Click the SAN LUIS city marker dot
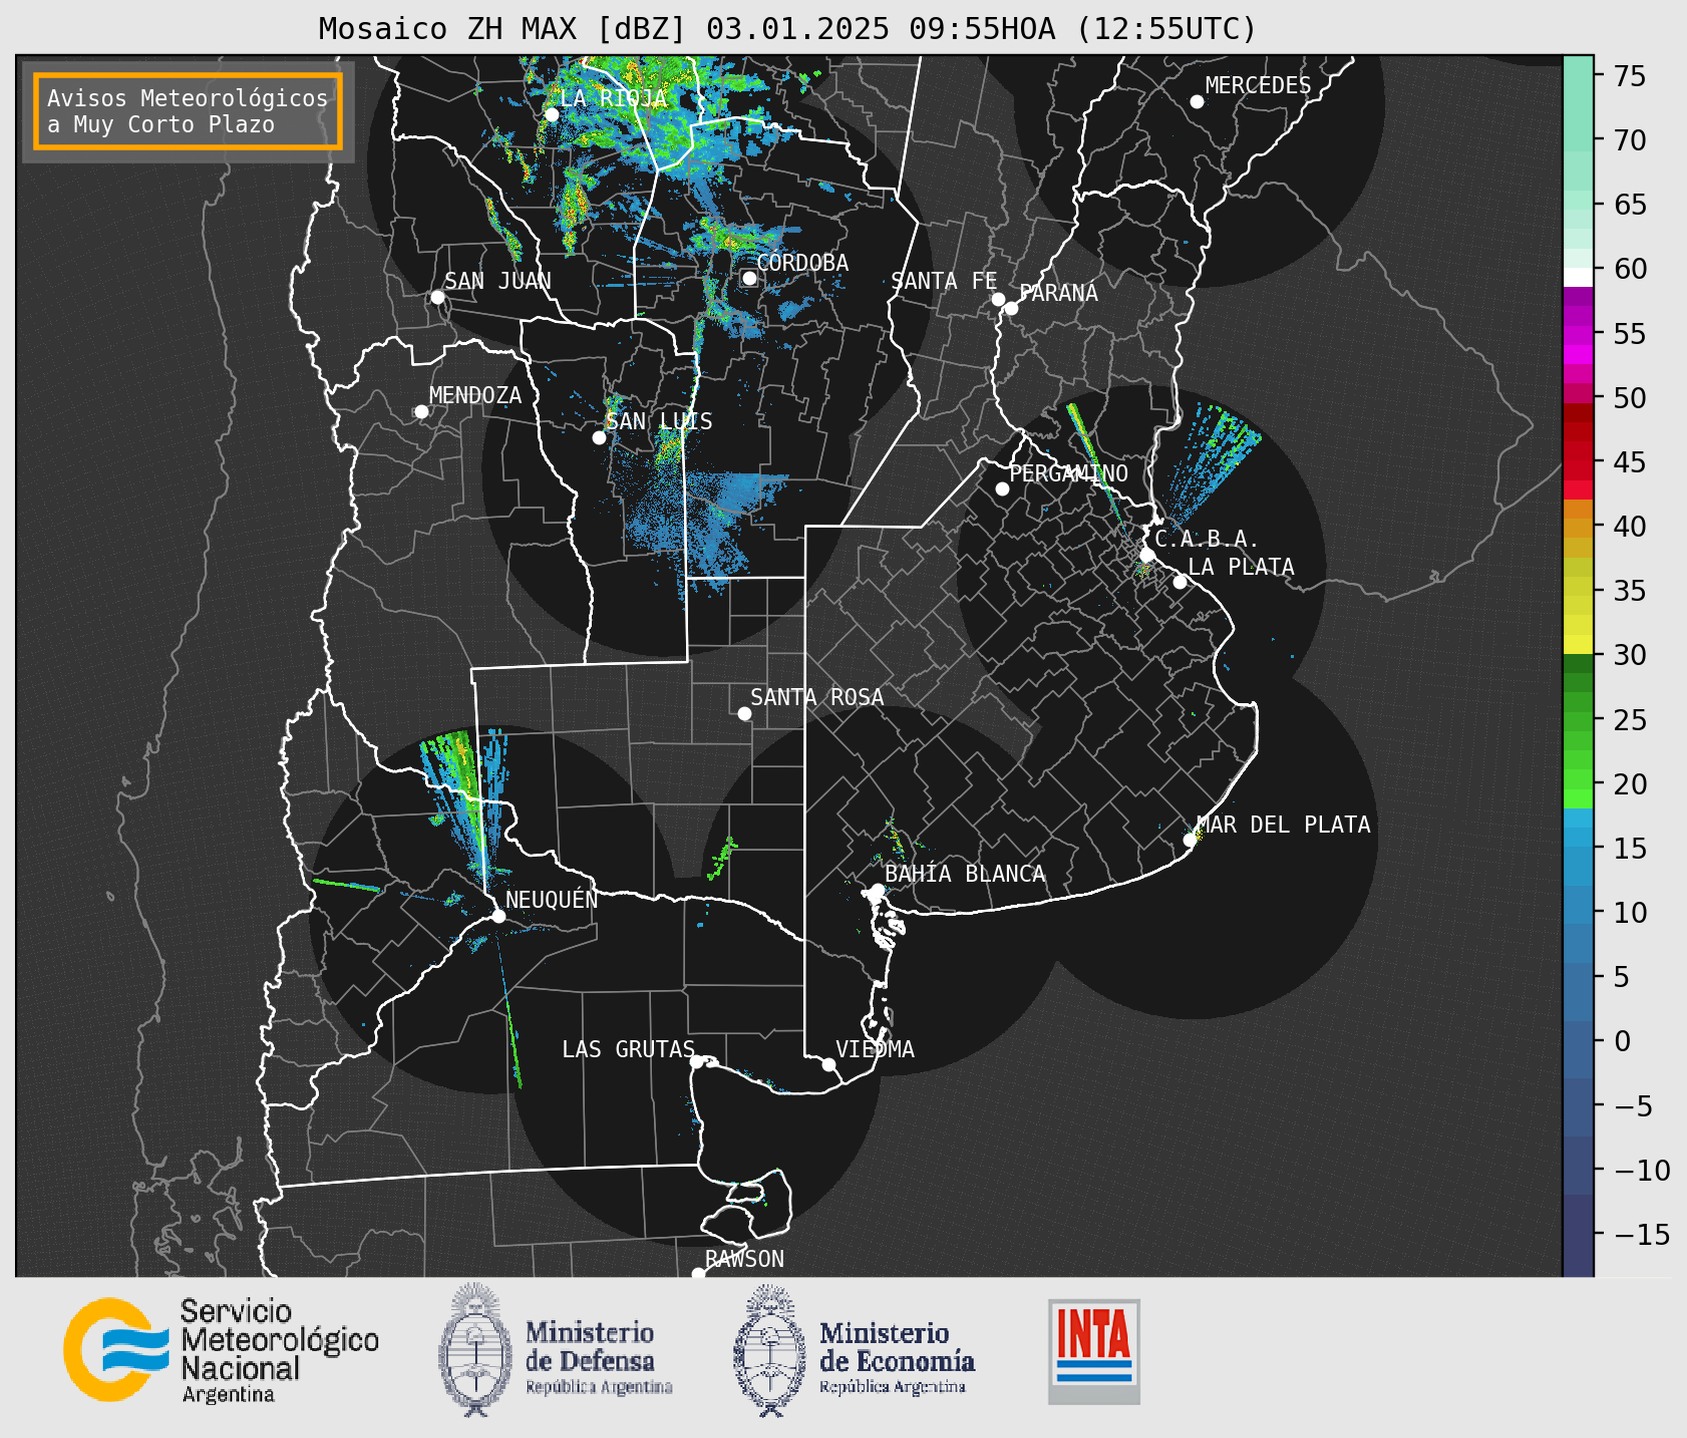 coord(599,437)
